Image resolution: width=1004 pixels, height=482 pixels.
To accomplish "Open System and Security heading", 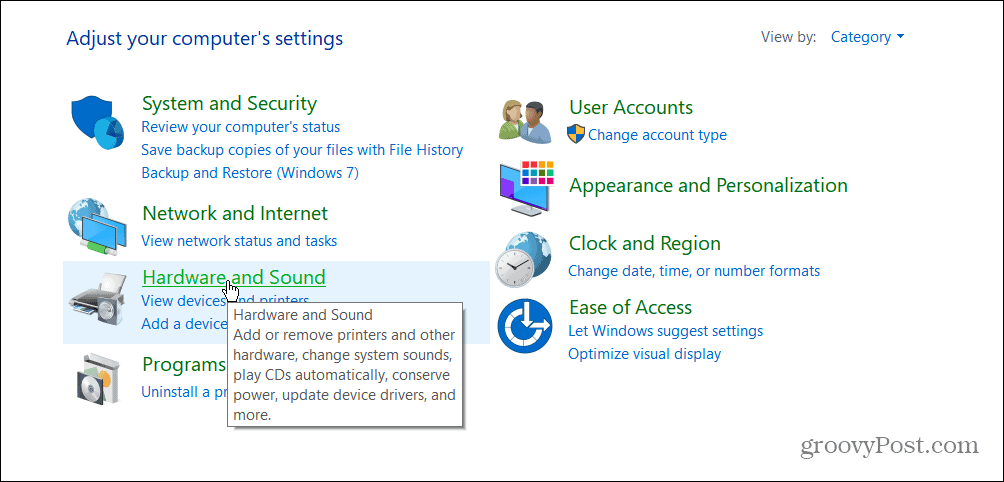I will pos(229,103).
